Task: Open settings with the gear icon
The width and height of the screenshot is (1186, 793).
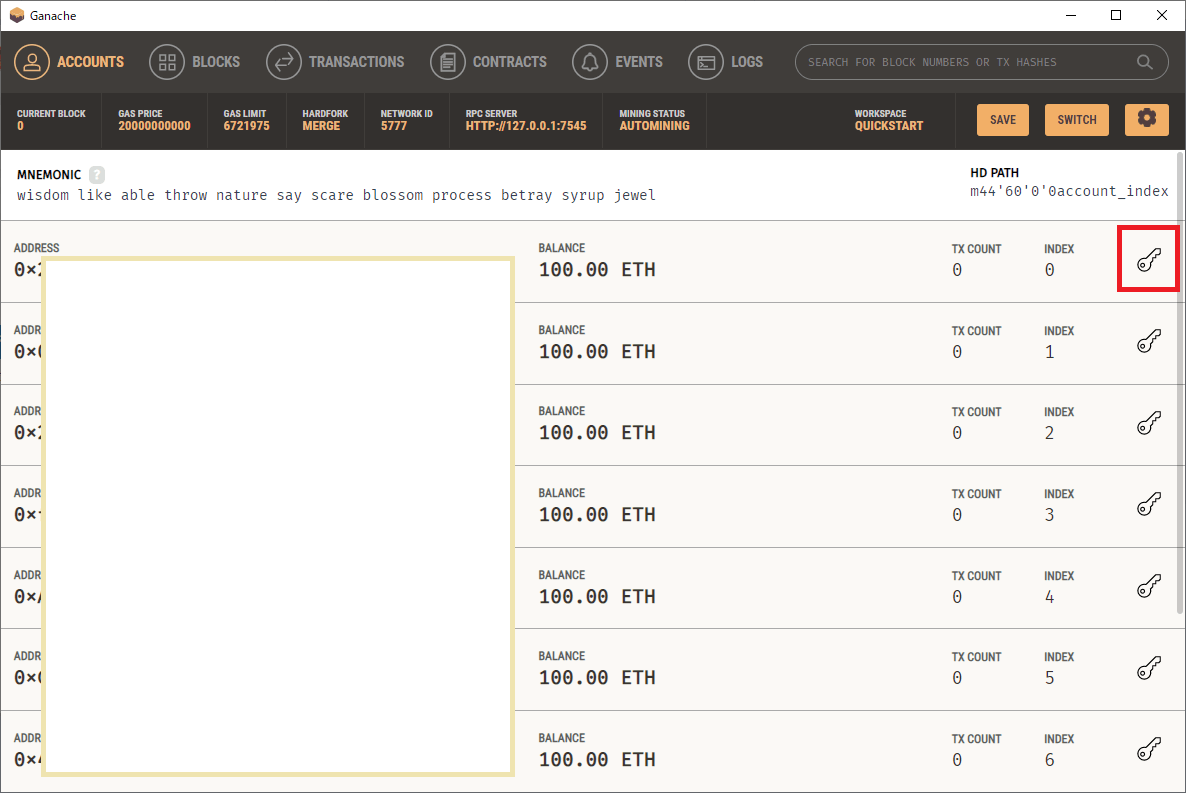Action: [1147, 120]
